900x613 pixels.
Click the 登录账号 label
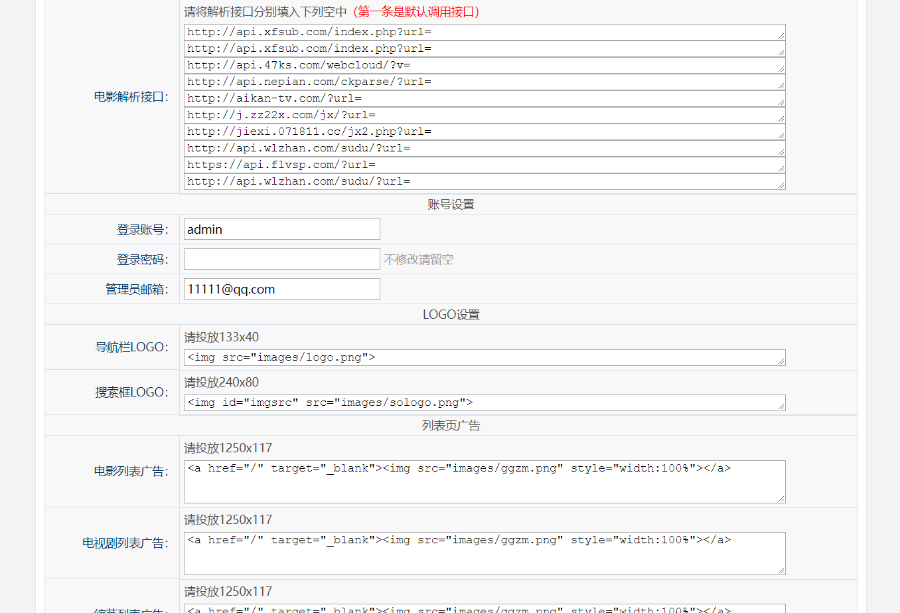click(x=142, y=230)
